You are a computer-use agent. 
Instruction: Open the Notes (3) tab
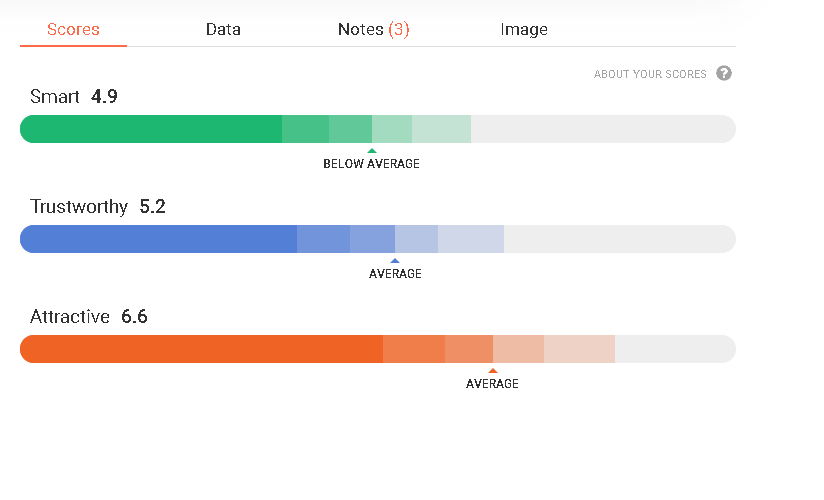coord(374,29)
